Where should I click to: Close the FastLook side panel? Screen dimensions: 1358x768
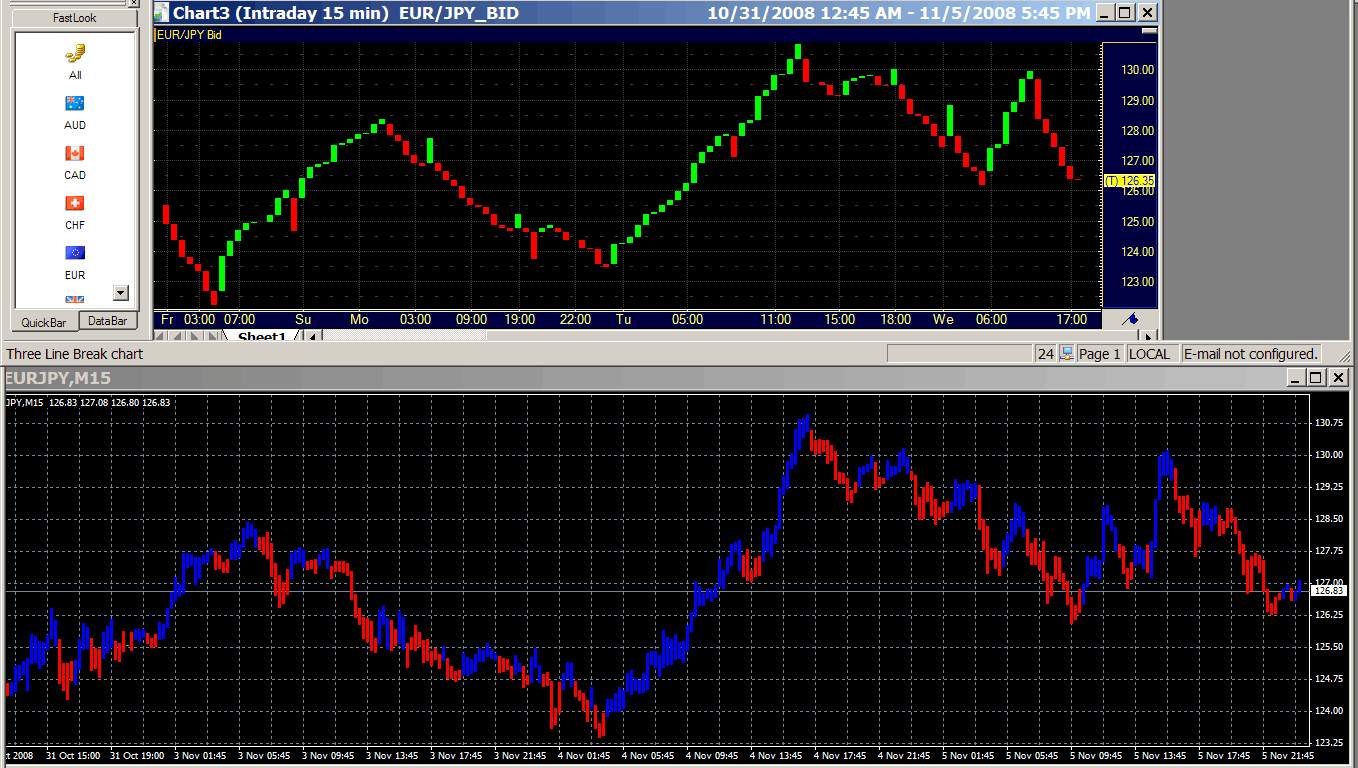pos(136,3)
